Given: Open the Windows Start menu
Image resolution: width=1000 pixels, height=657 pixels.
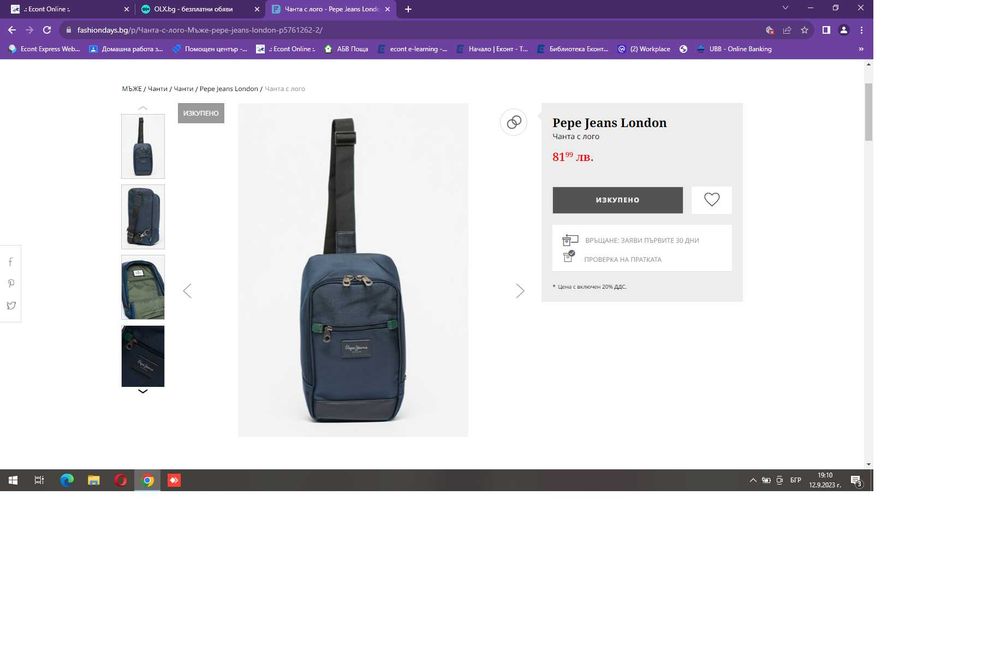Looking at the screenshot, I should click(13, 480).
